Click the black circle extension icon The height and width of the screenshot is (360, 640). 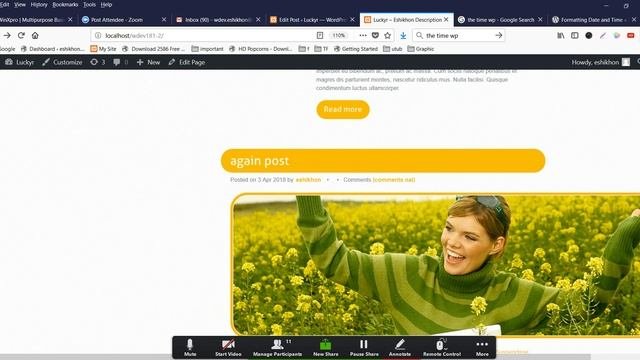[589, 36]
